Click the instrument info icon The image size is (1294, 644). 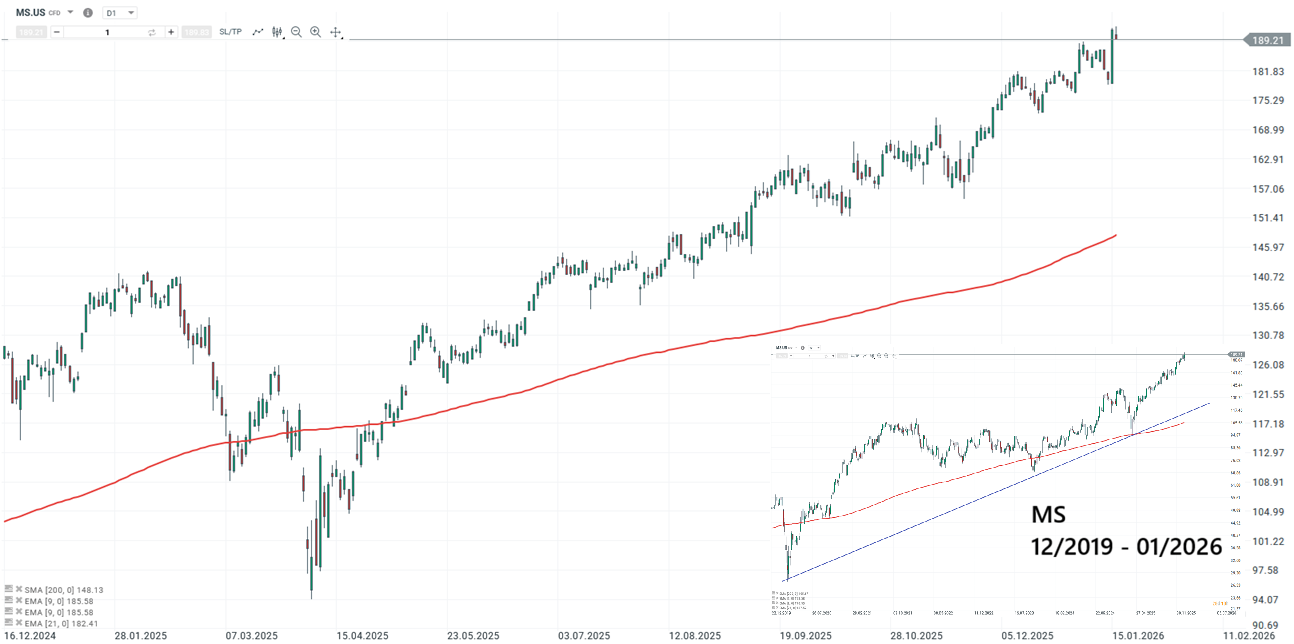click(88, 12)
